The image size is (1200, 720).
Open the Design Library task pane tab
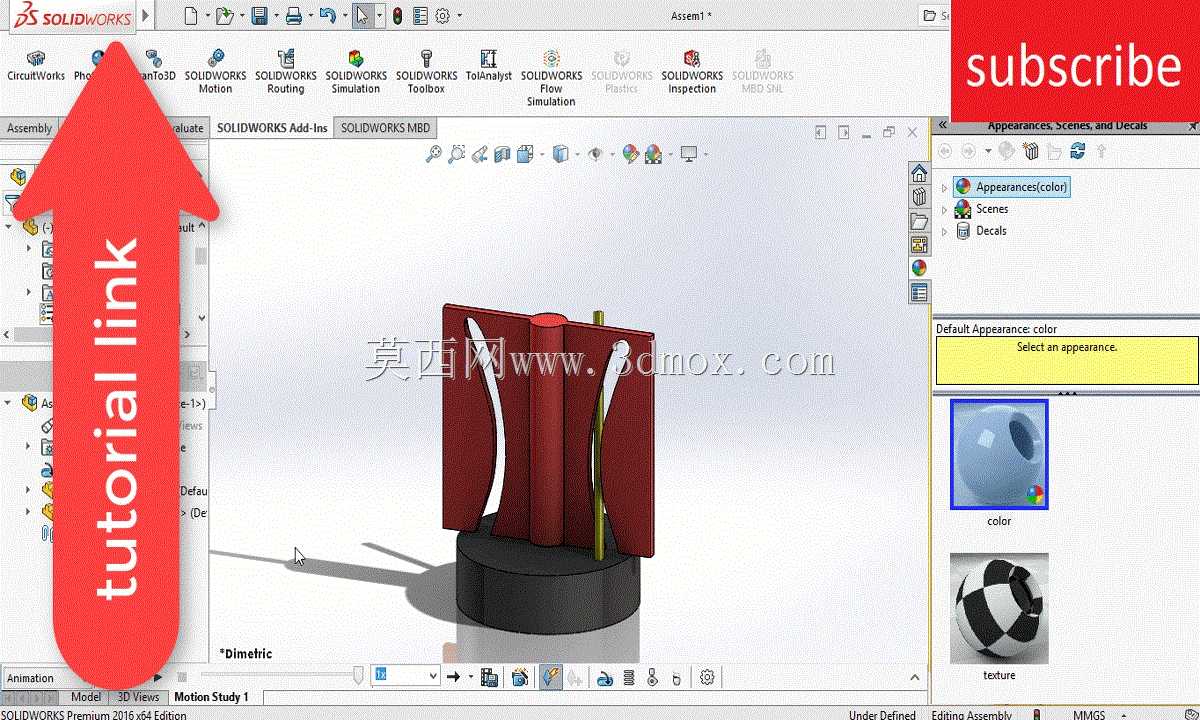click(x=919, y=197)
